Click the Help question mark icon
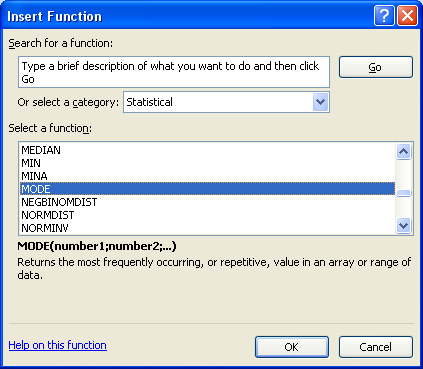Image resolution: width=423 pixels, height=369 pixels. (384, 15)
